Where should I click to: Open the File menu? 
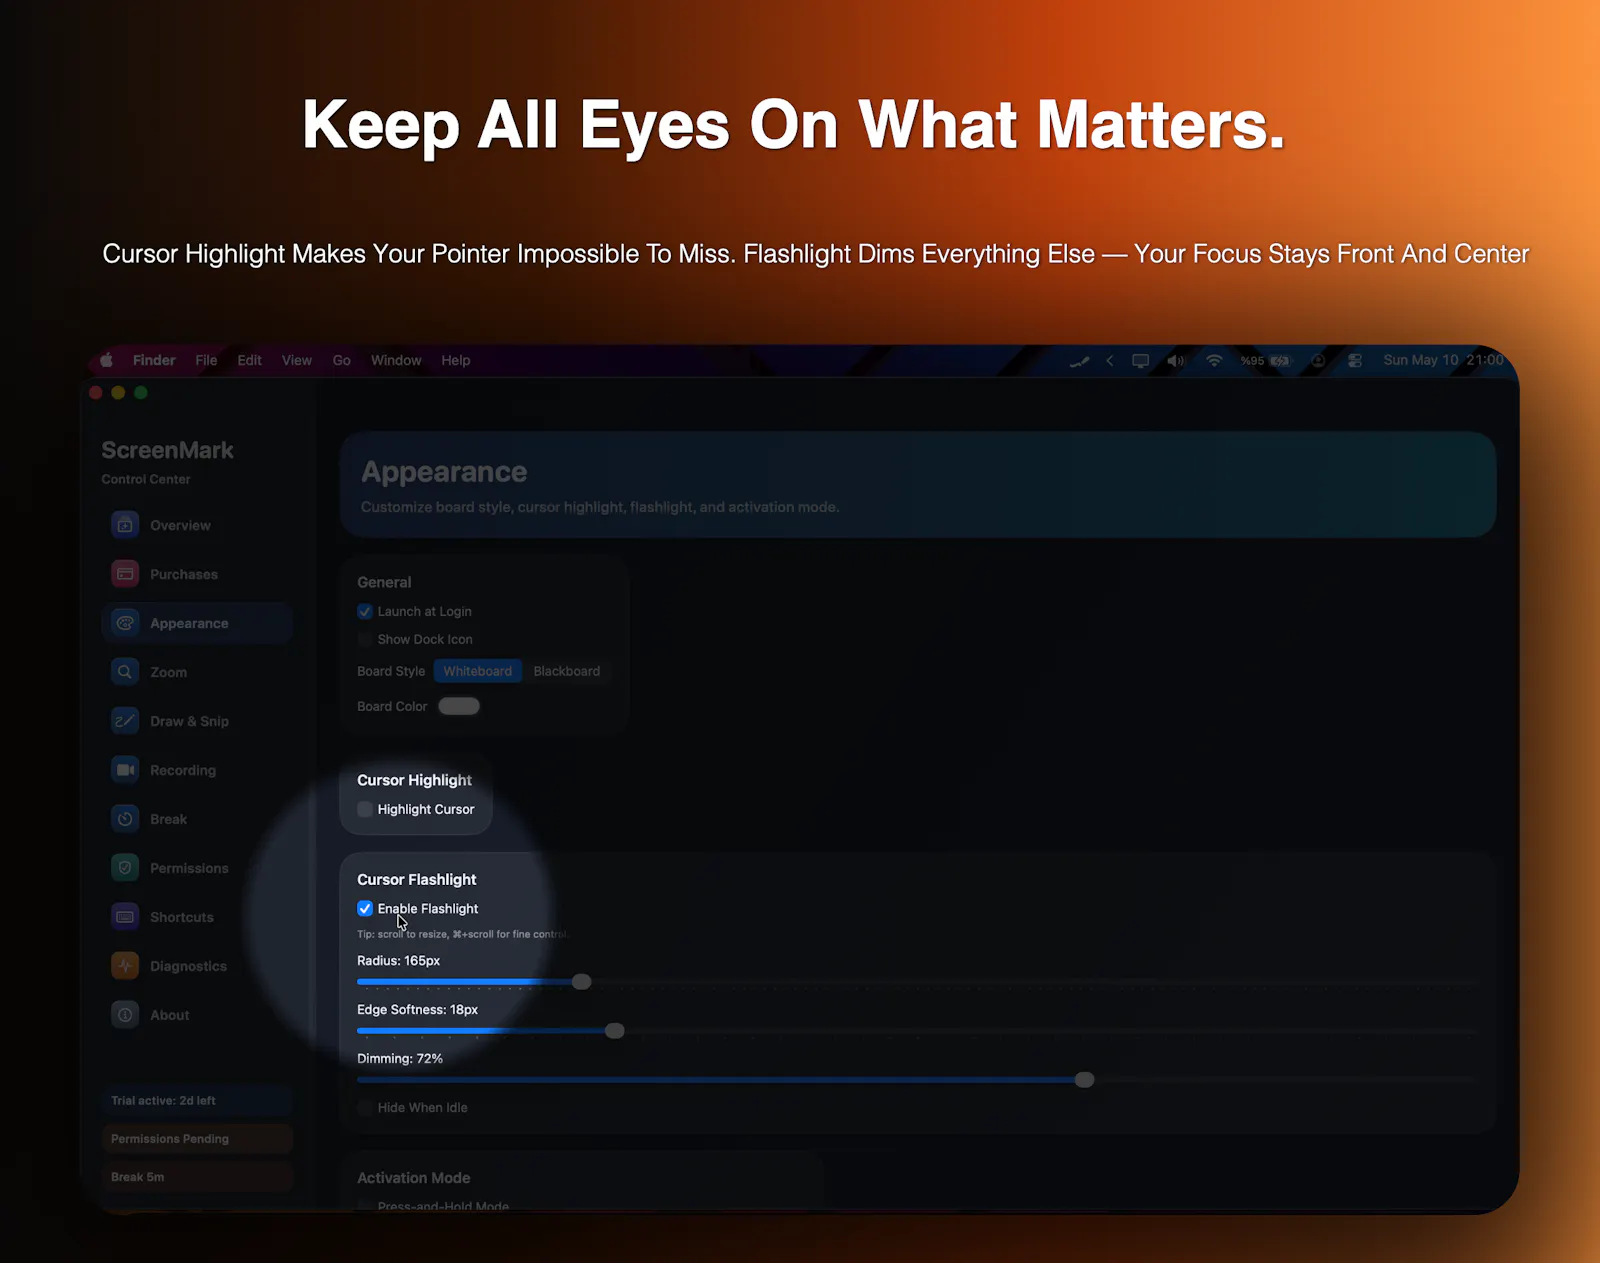click(206, 360)
